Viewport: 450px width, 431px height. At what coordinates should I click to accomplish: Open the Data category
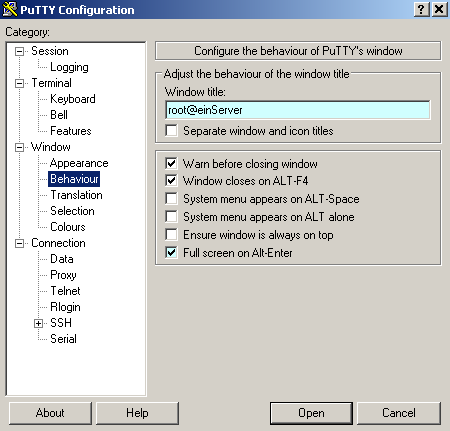click(x=62, y=259)
